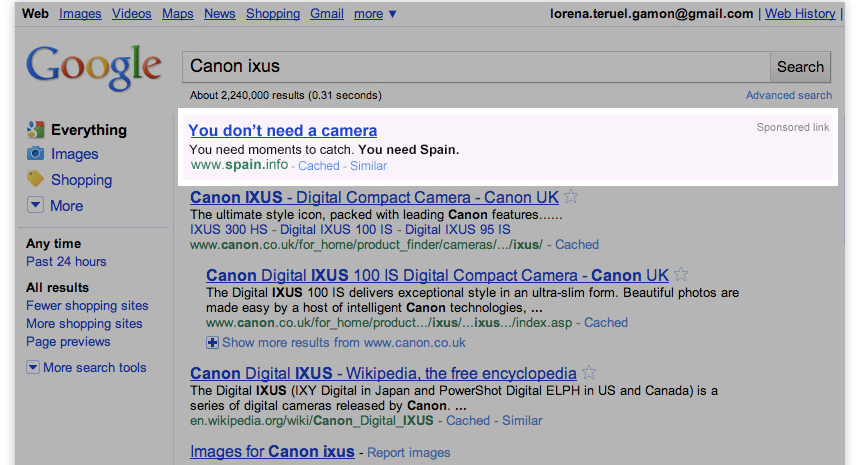Expand More search tools arrow
860x465 pixels.
point(33,367)
